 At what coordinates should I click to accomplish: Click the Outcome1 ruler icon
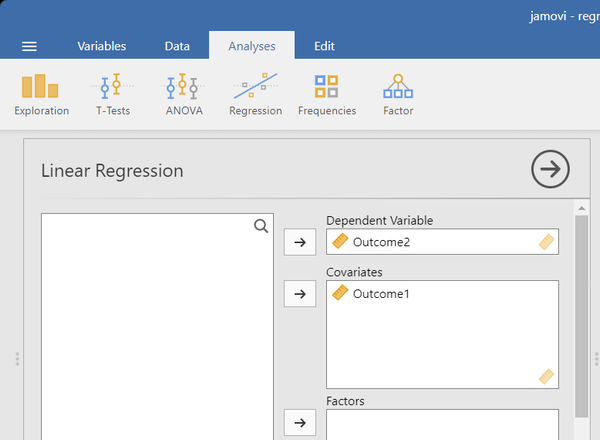(x=340, y=293)
